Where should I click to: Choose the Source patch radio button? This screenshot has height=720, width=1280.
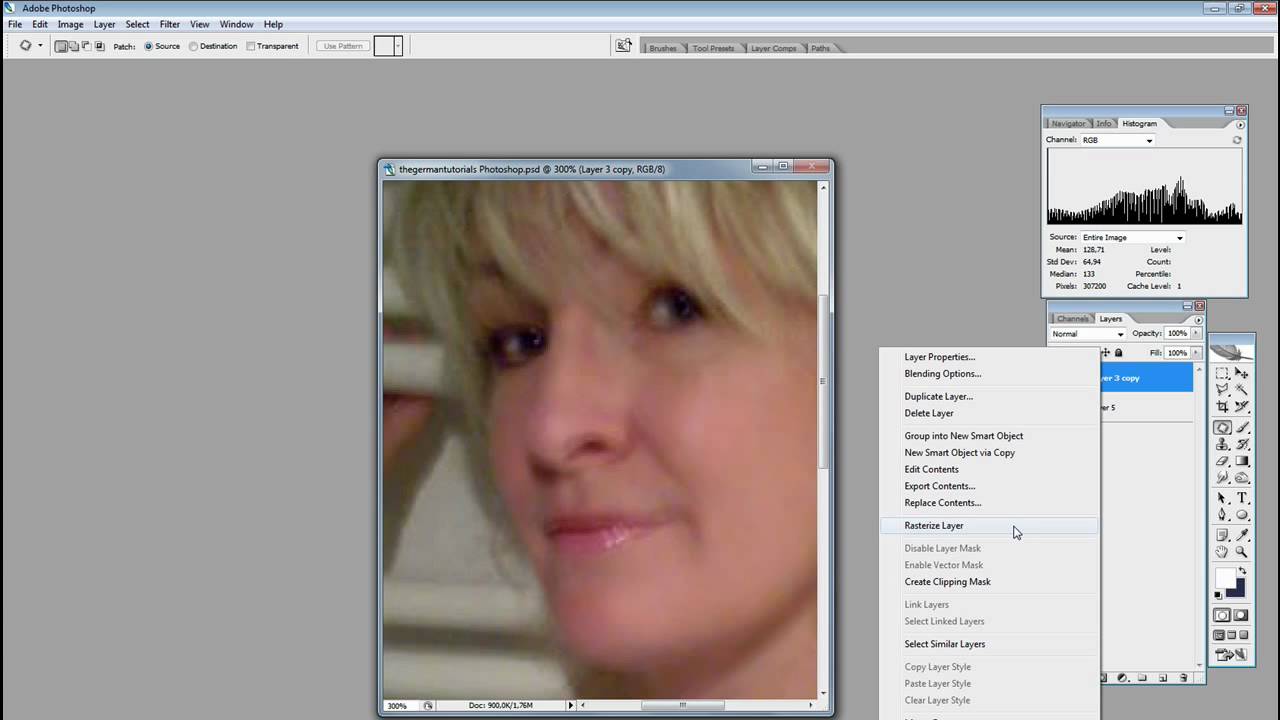149,46
